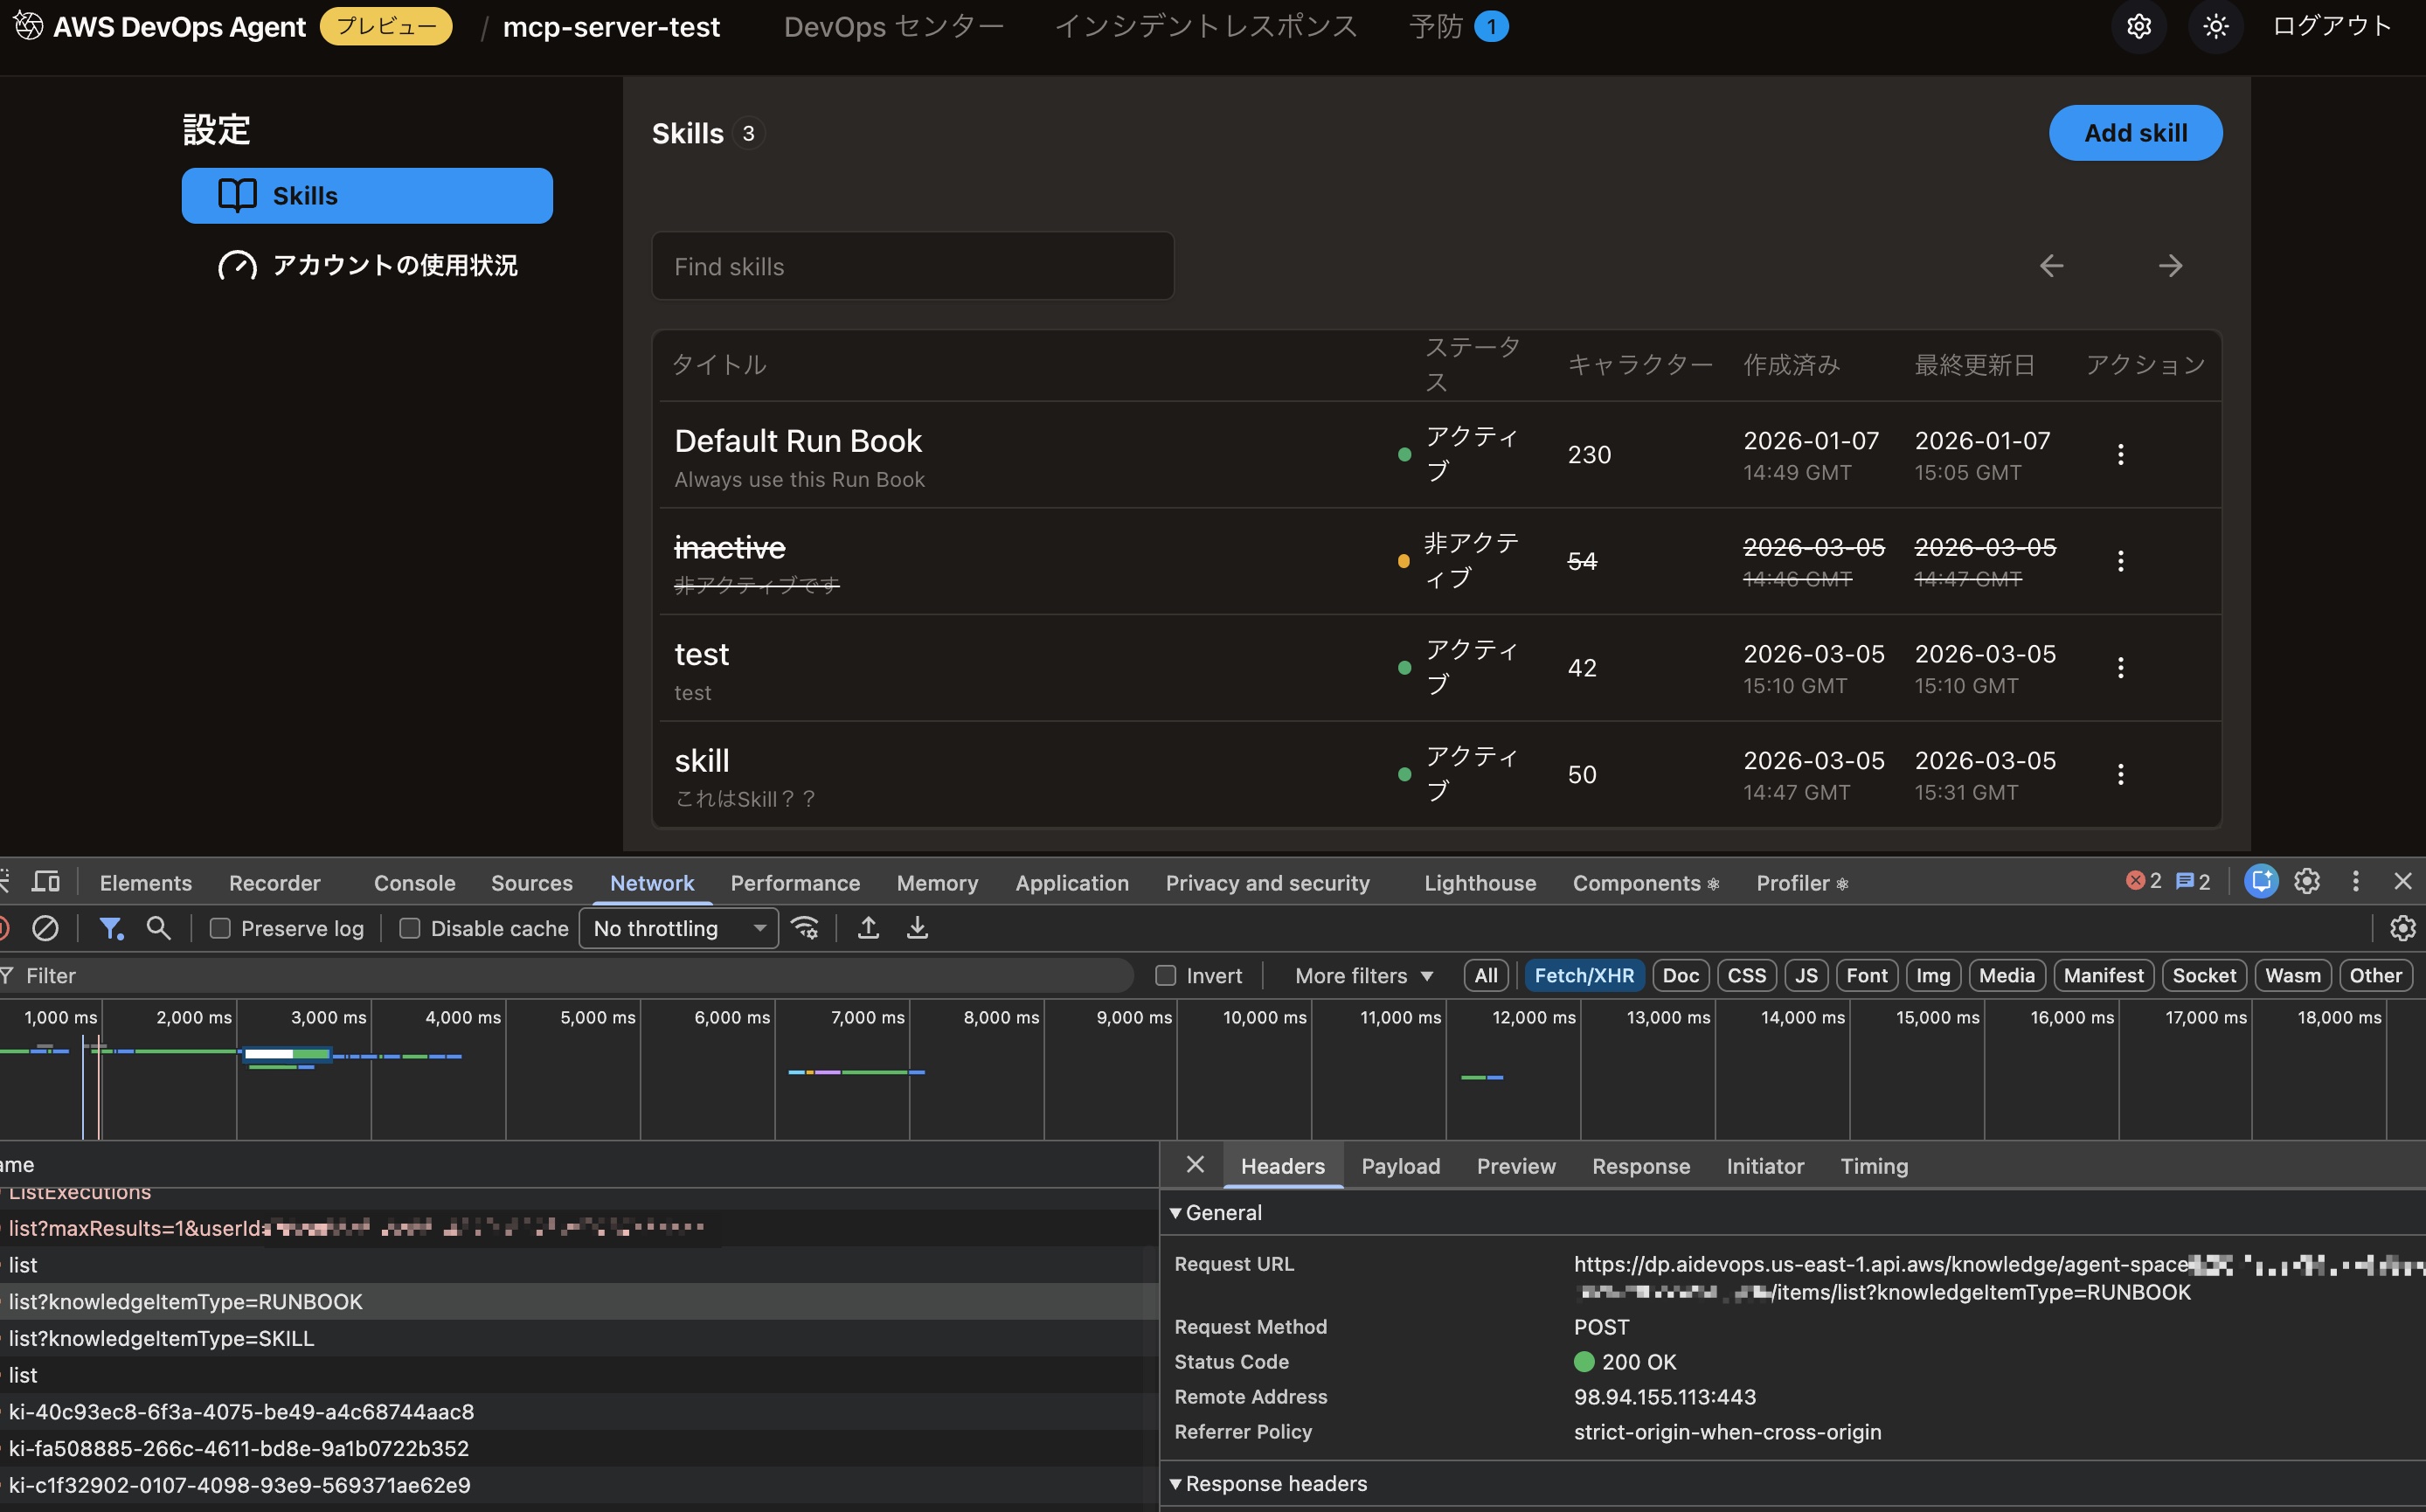Enable the Preserve log checkbox

click(220, 928)
